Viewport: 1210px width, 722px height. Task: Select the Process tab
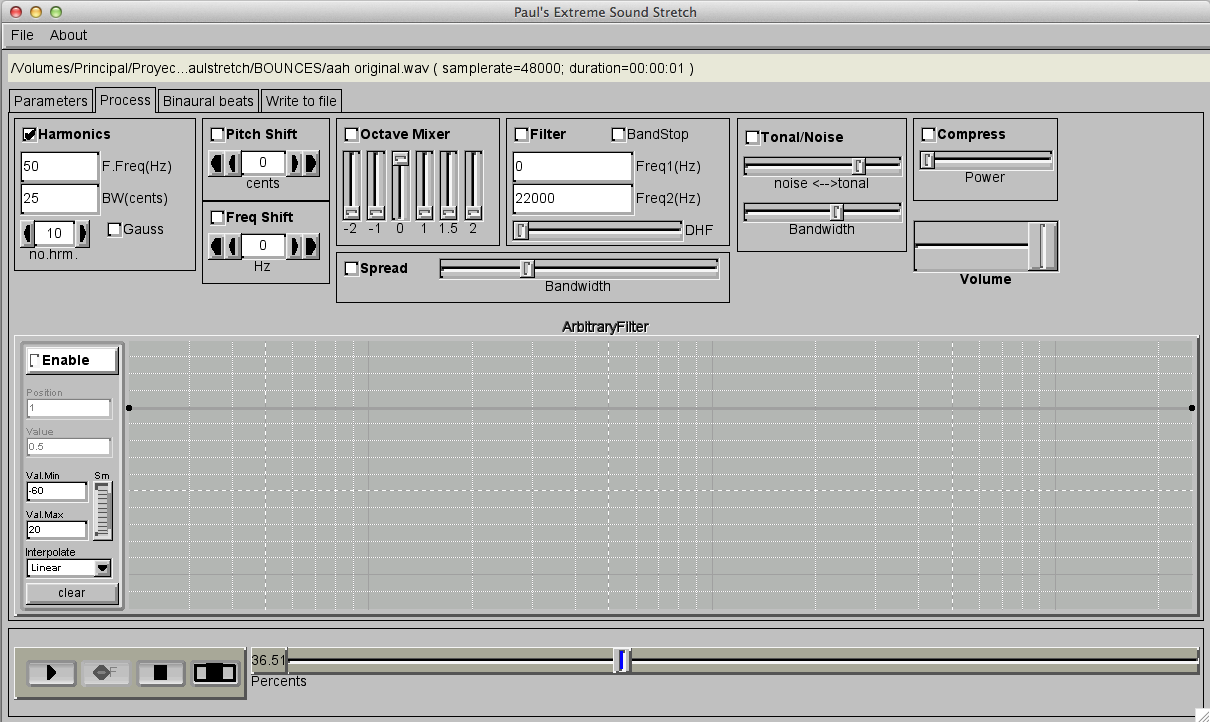coord(125,100)
